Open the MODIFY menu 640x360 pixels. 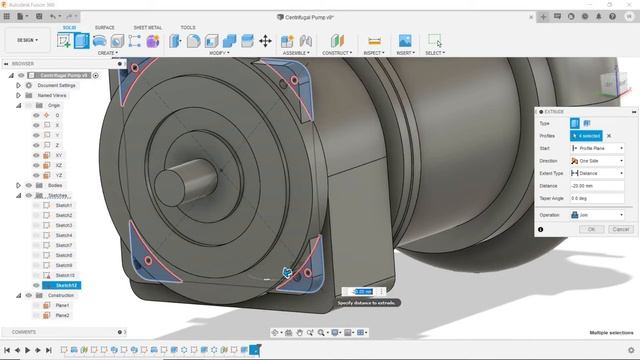click(219, 53)
